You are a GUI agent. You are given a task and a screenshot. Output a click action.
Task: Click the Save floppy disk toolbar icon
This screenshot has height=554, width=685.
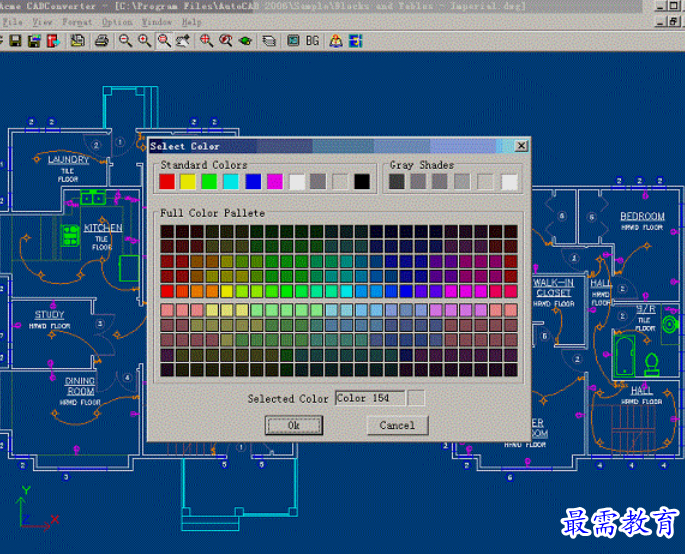tap(16, 41)
